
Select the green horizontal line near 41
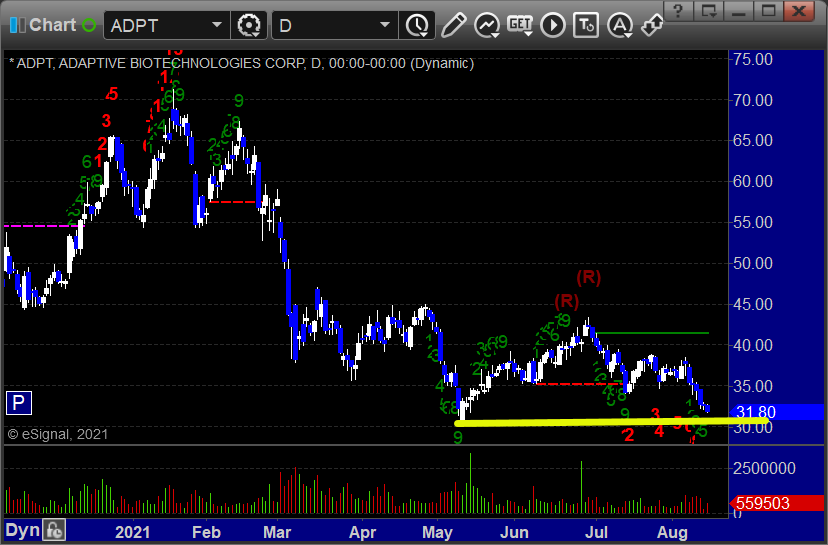[652, 333]
